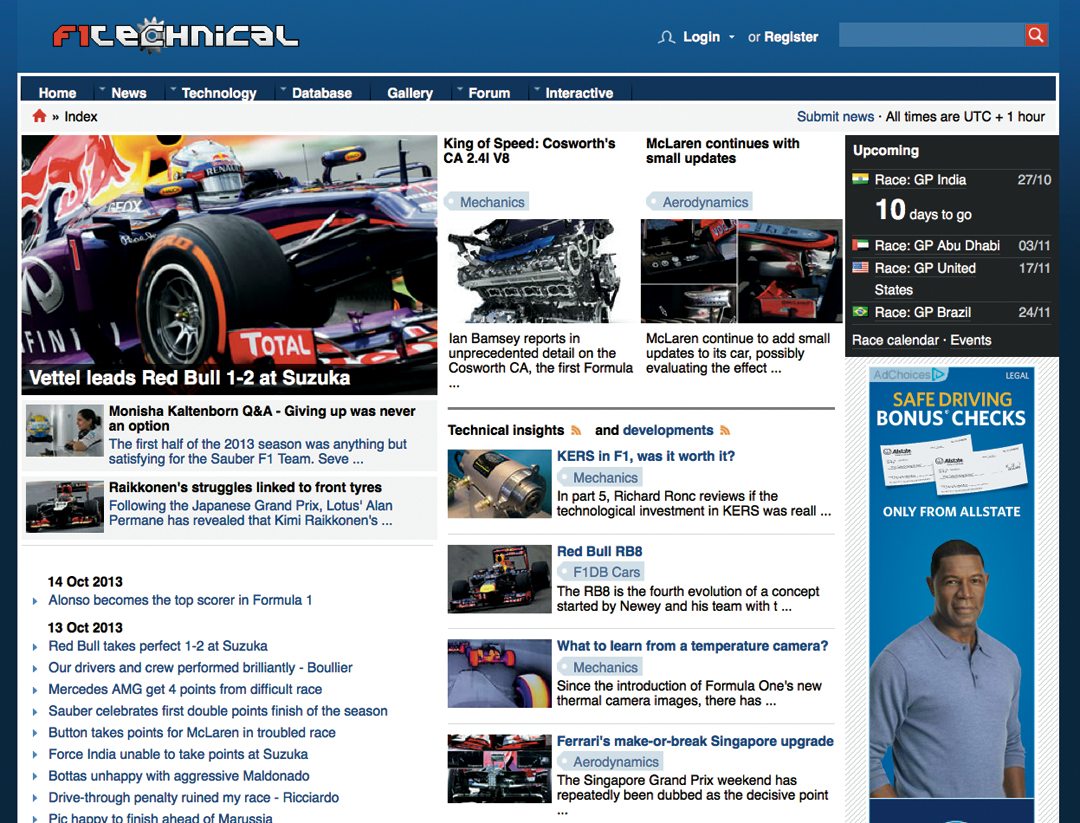Click the Submit news link

click(835, 116)
